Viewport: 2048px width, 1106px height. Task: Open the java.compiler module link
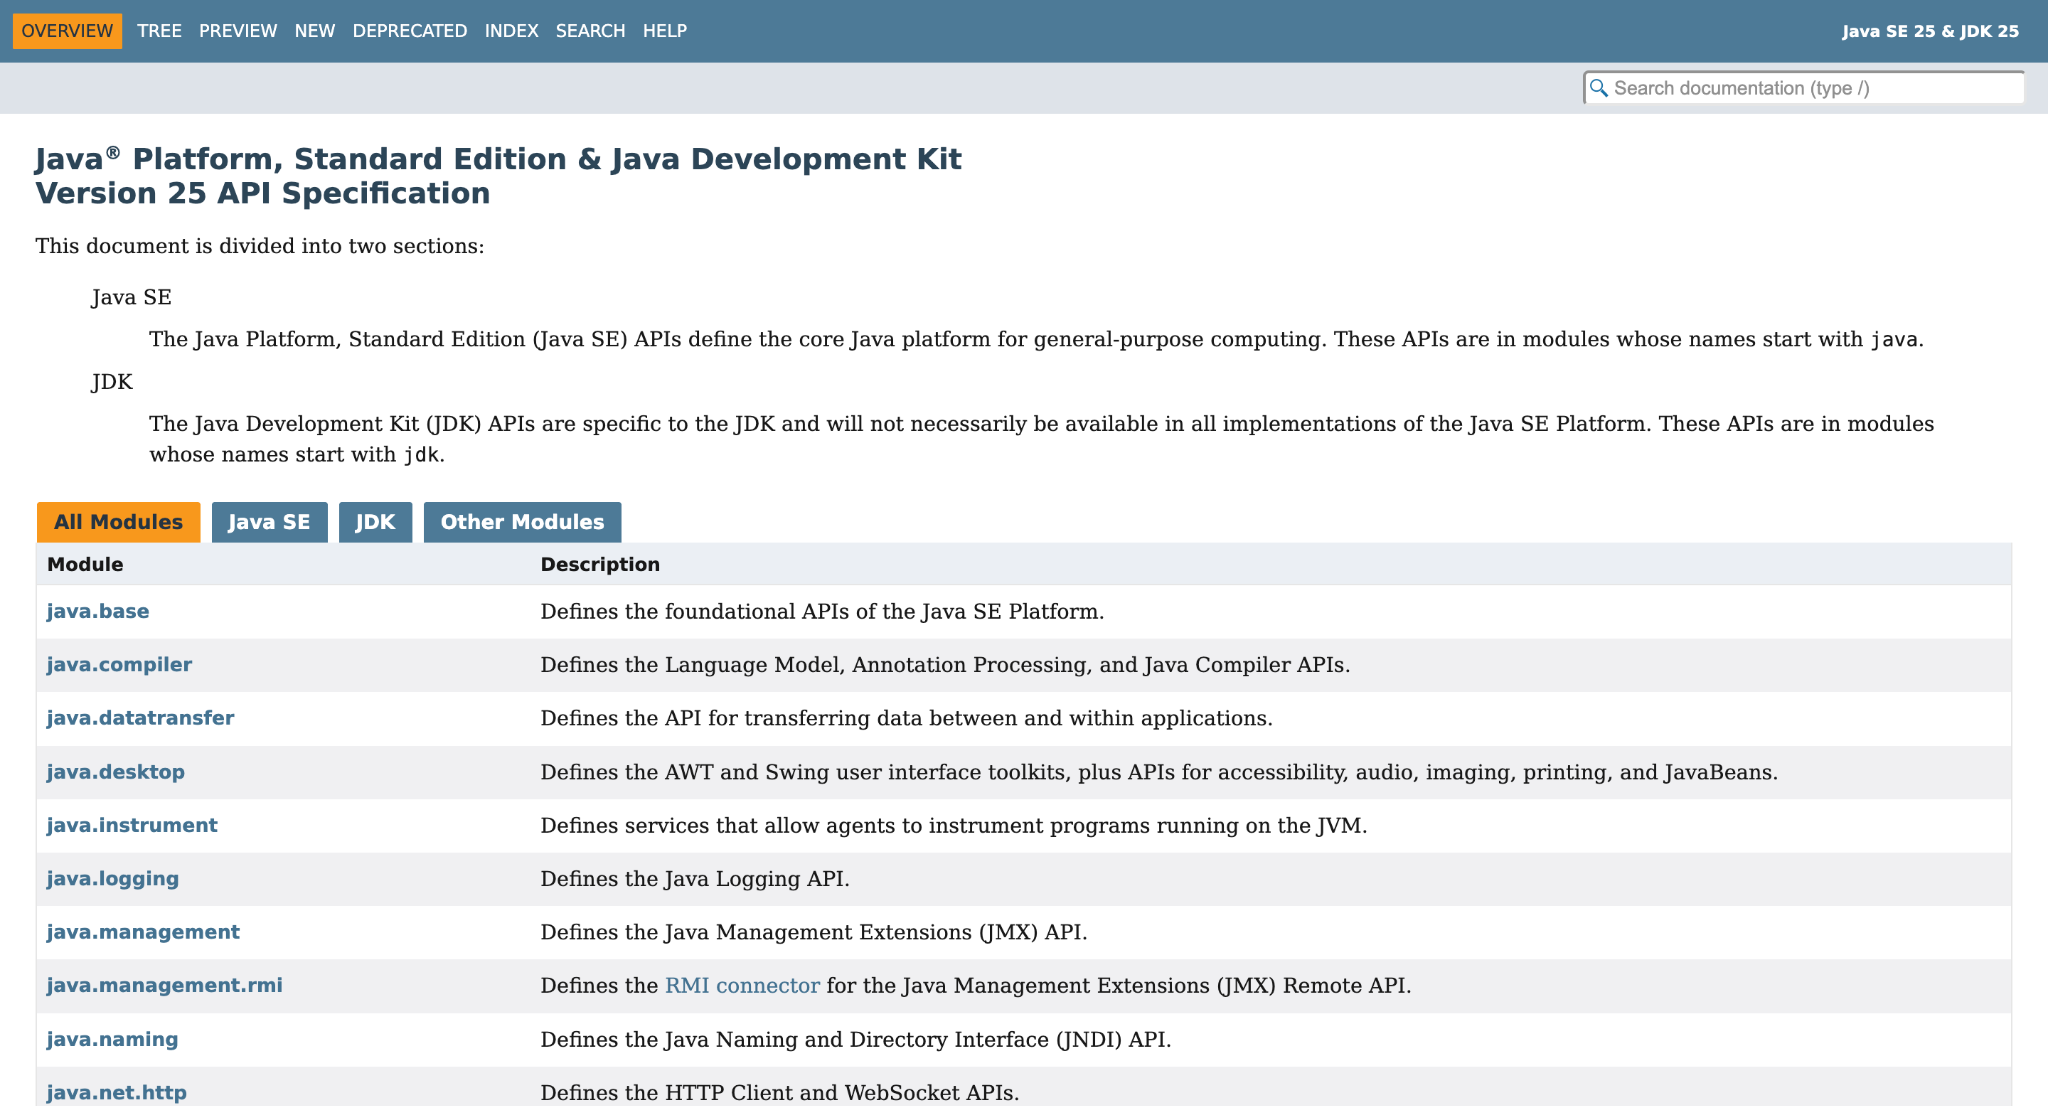(x=119, y=665)
